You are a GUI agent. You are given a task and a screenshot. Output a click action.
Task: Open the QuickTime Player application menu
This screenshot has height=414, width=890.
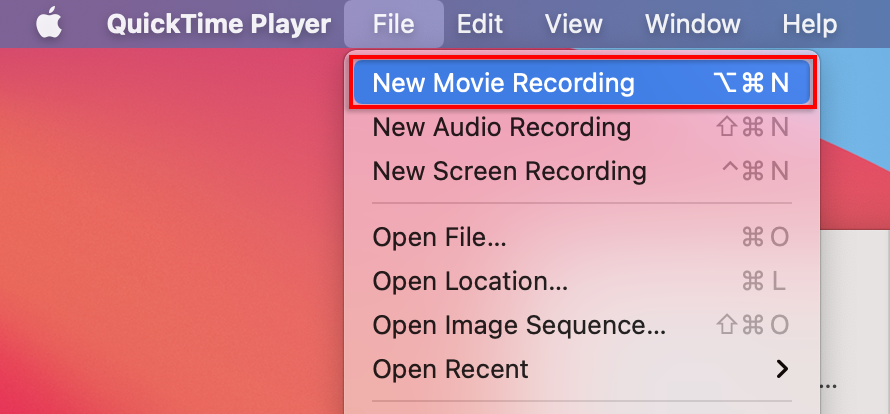tap(218, 24)
